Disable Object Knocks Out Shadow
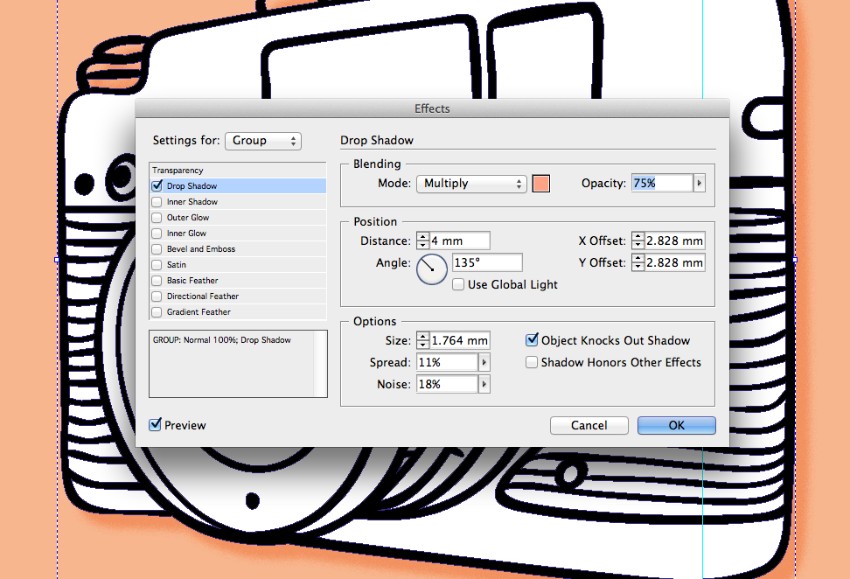This screenshot has width=850, height=579. click(532, 340)
